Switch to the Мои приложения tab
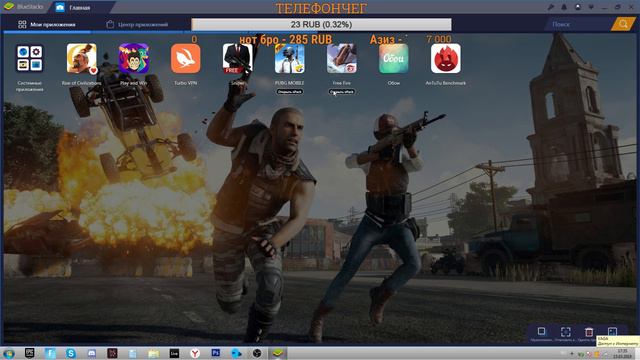This screenshot has width=640, height=360. pyautogui.click(x=47, y=24)
